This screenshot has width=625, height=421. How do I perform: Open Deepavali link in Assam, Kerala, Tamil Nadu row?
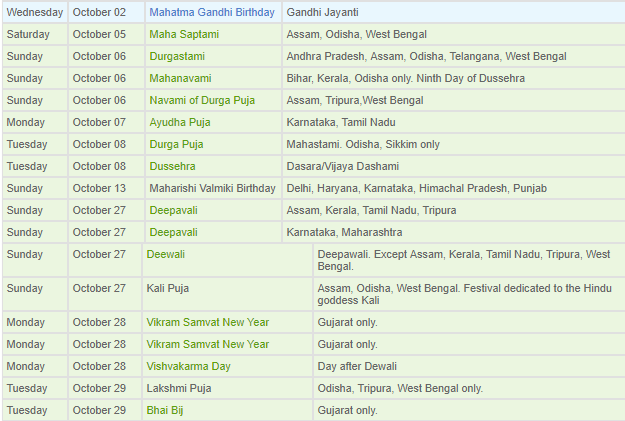click(173, 210)
